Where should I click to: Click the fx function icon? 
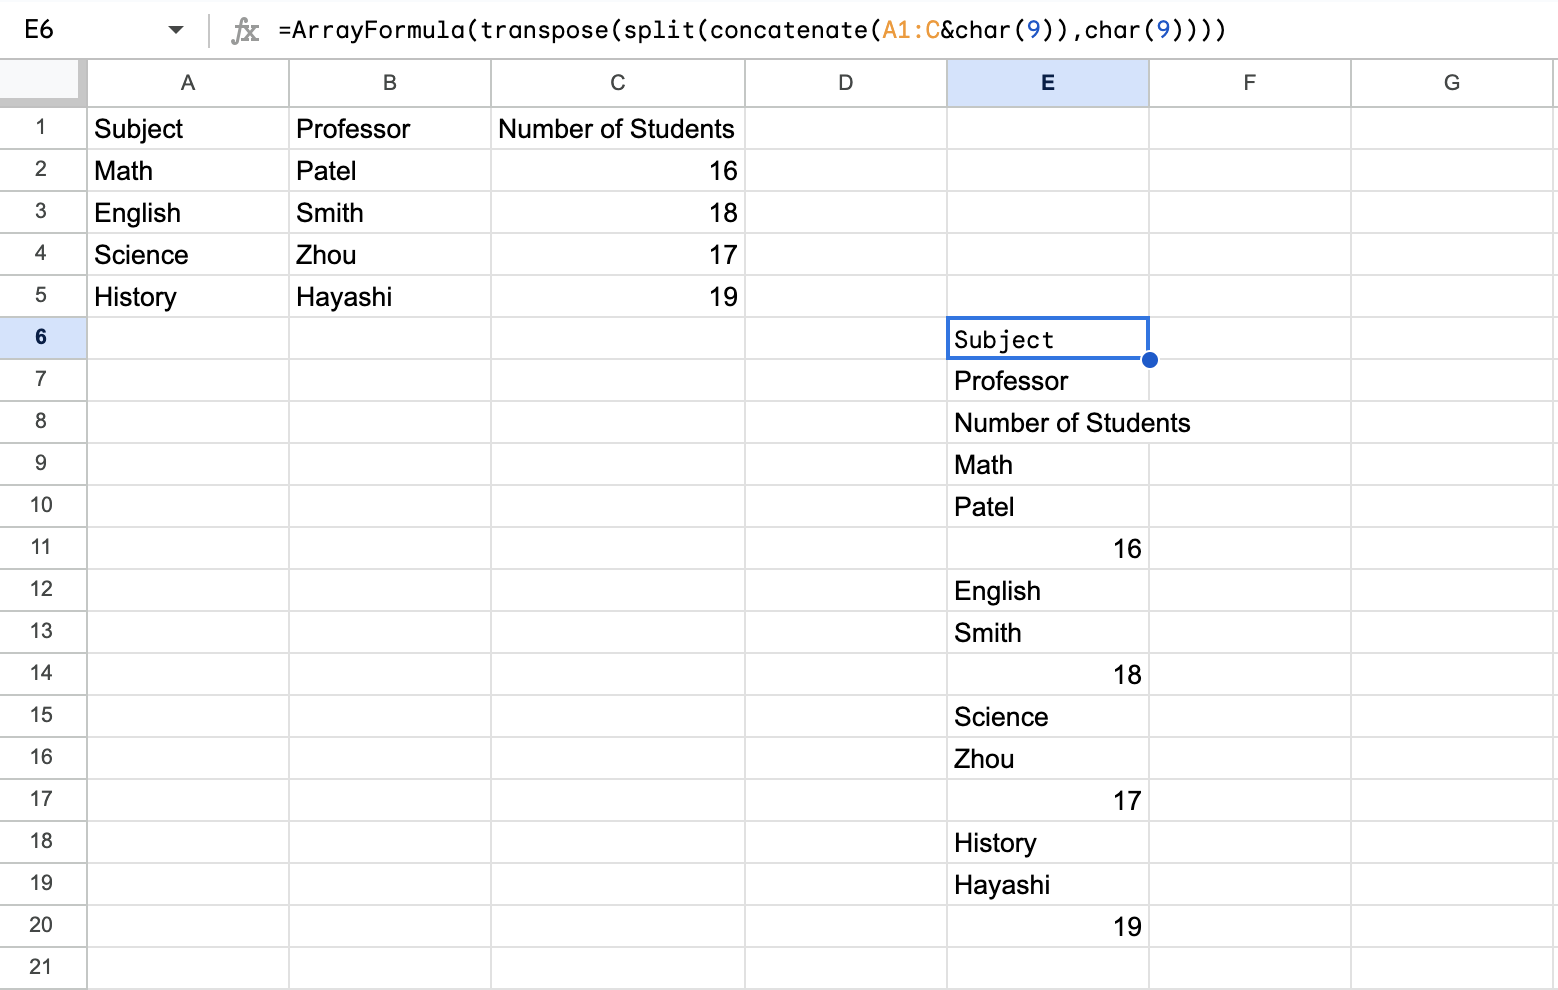(243, 30)
